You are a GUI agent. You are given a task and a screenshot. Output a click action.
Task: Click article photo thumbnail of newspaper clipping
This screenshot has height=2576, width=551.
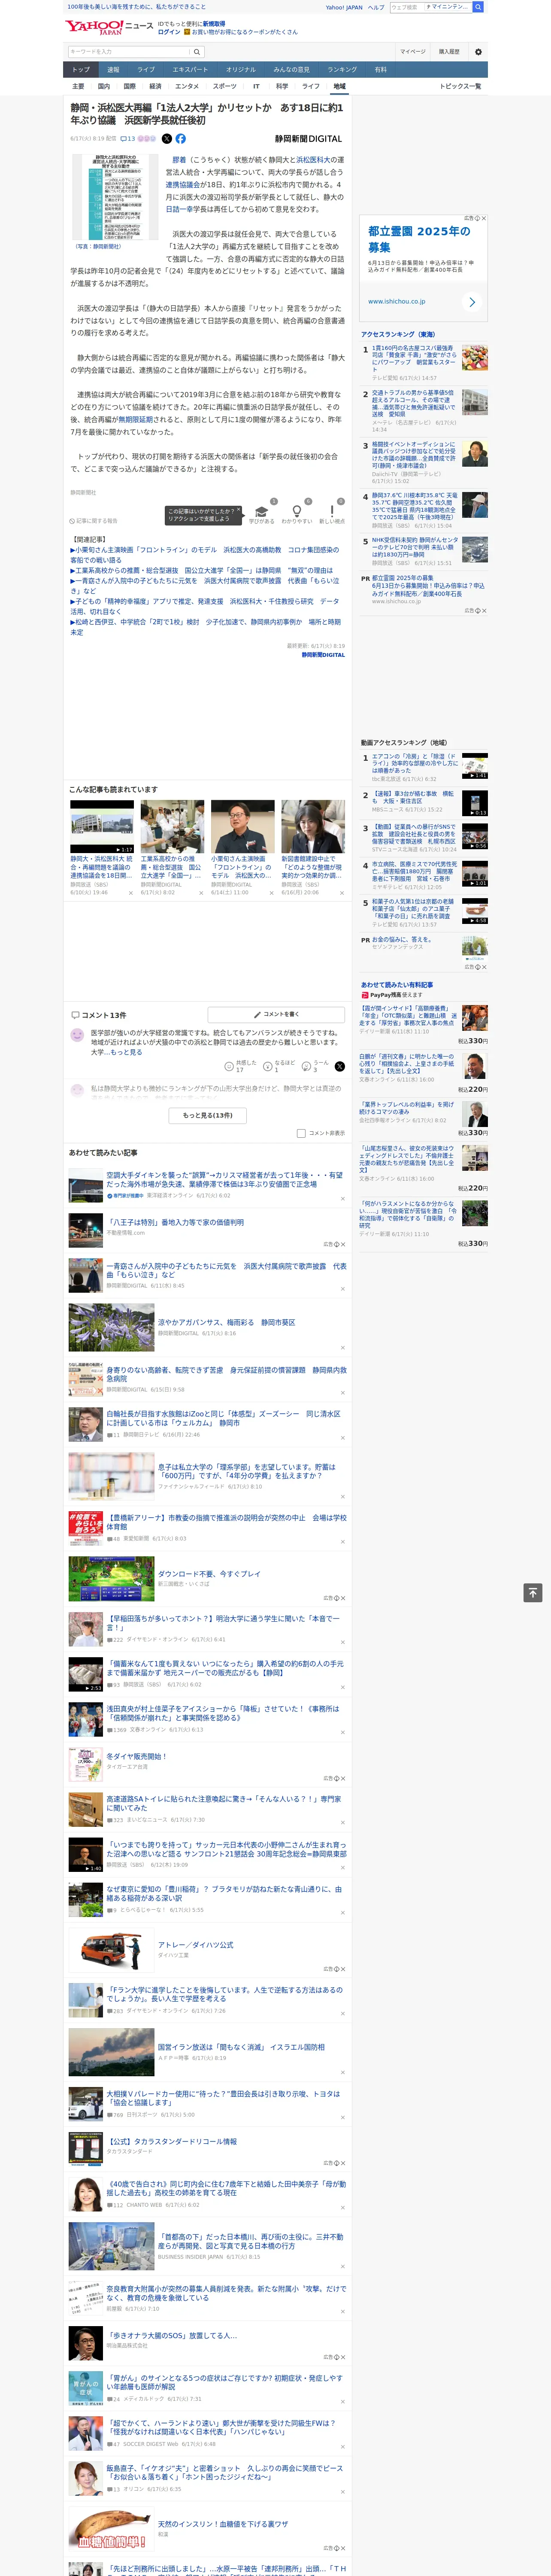click(x=115, y=196)
